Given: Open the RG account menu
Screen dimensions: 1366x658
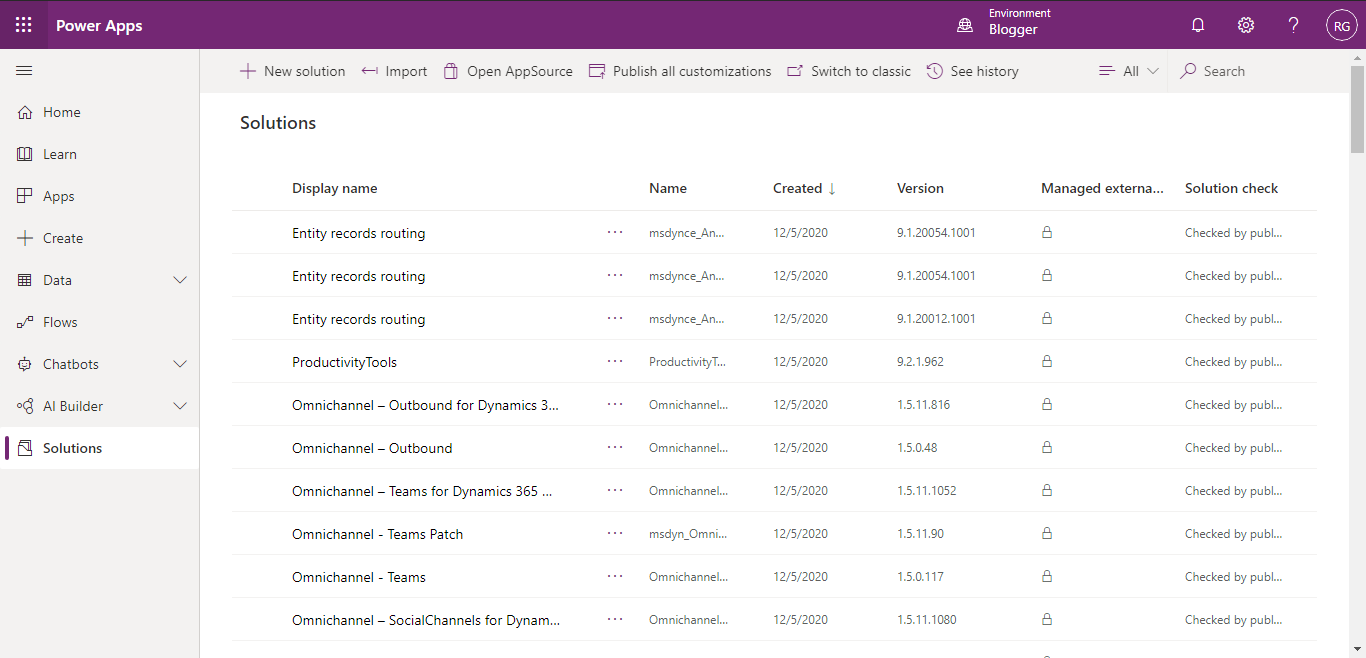Looking at the screenshot, I should [1341, 24].
